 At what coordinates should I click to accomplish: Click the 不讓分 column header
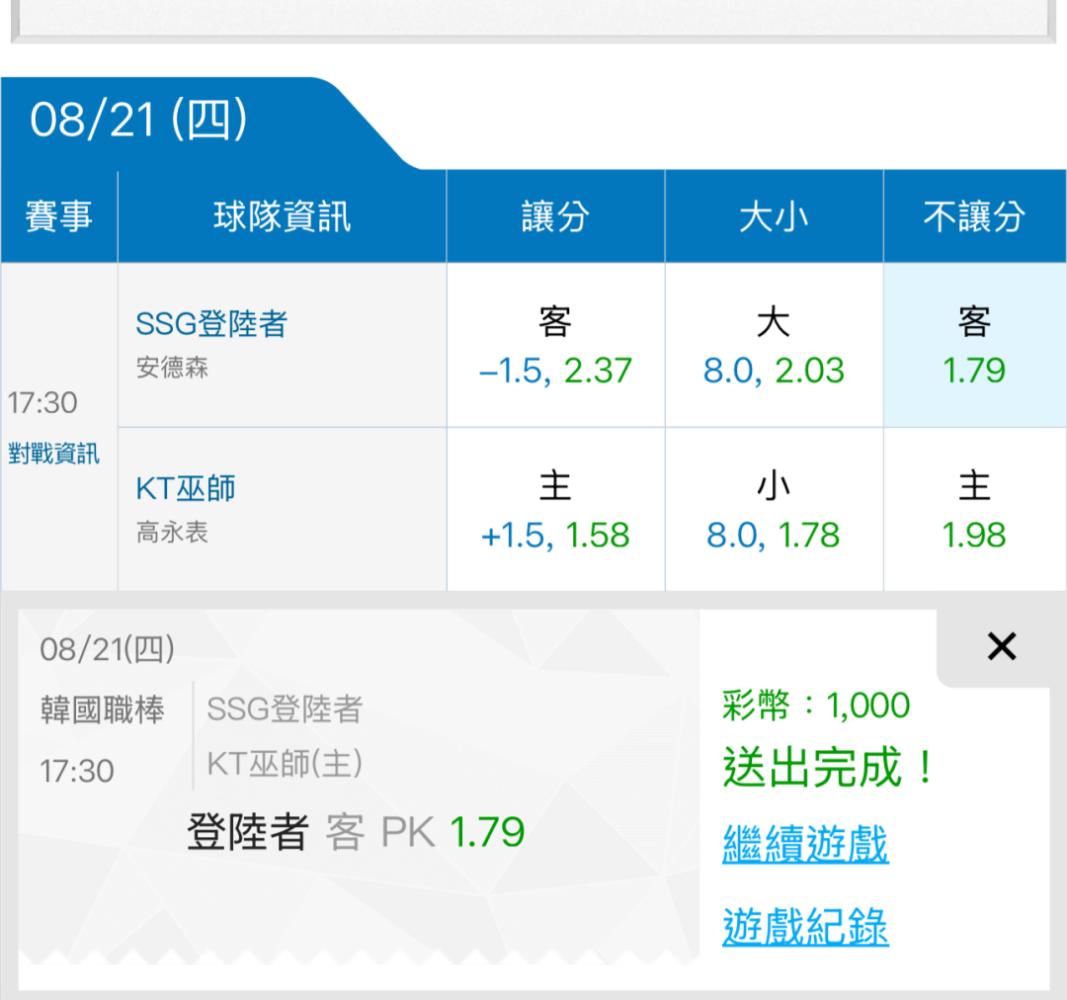(974, 216)
